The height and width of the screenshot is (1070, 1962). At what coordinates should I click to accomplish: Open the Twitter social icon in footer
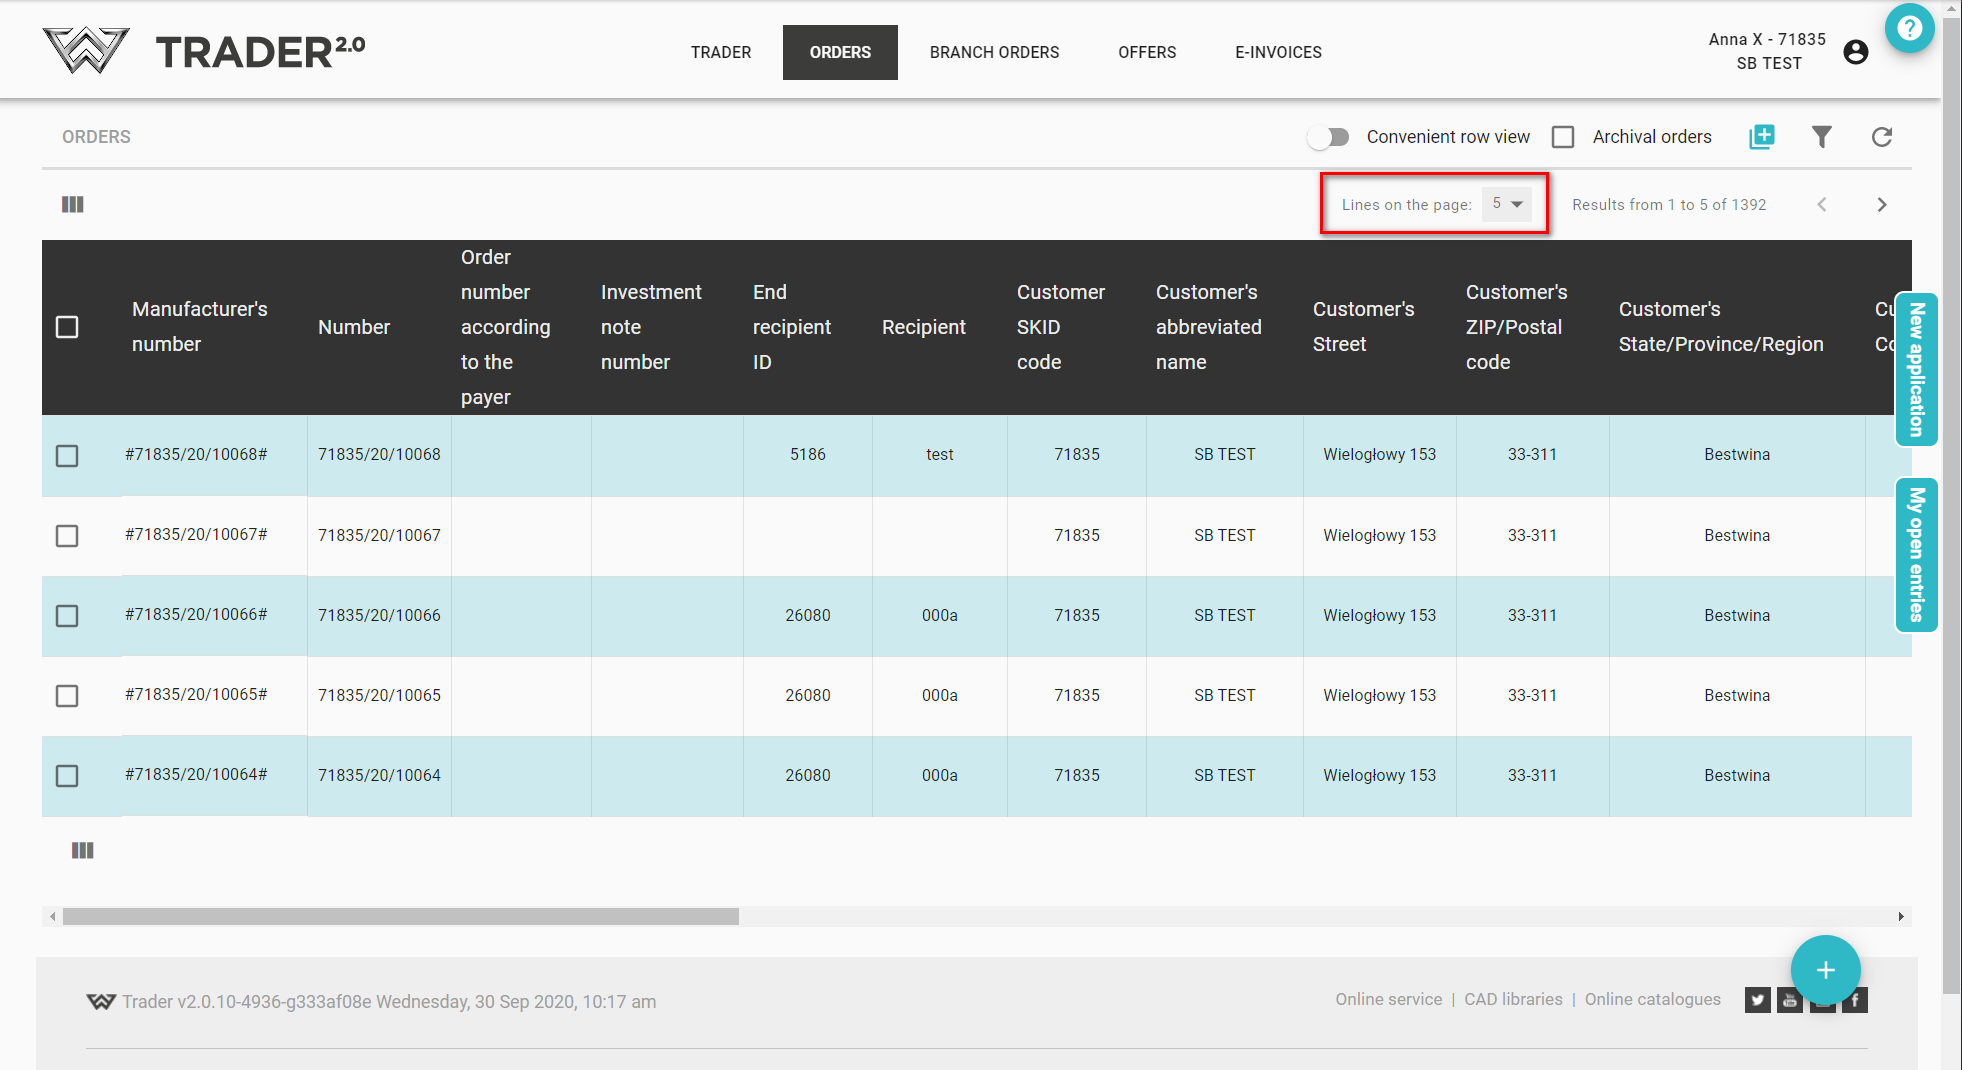(x=1757, y=1000)
